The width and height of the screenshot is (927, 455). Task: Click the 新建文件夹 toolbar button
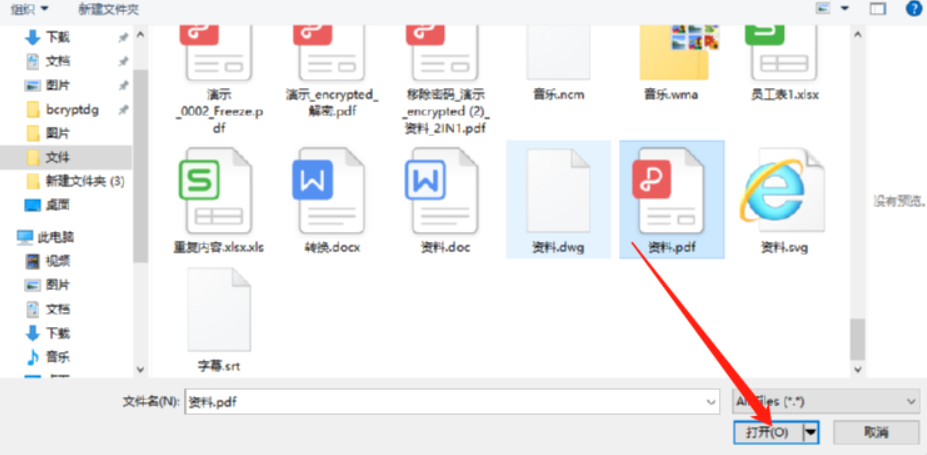point(109,9)
